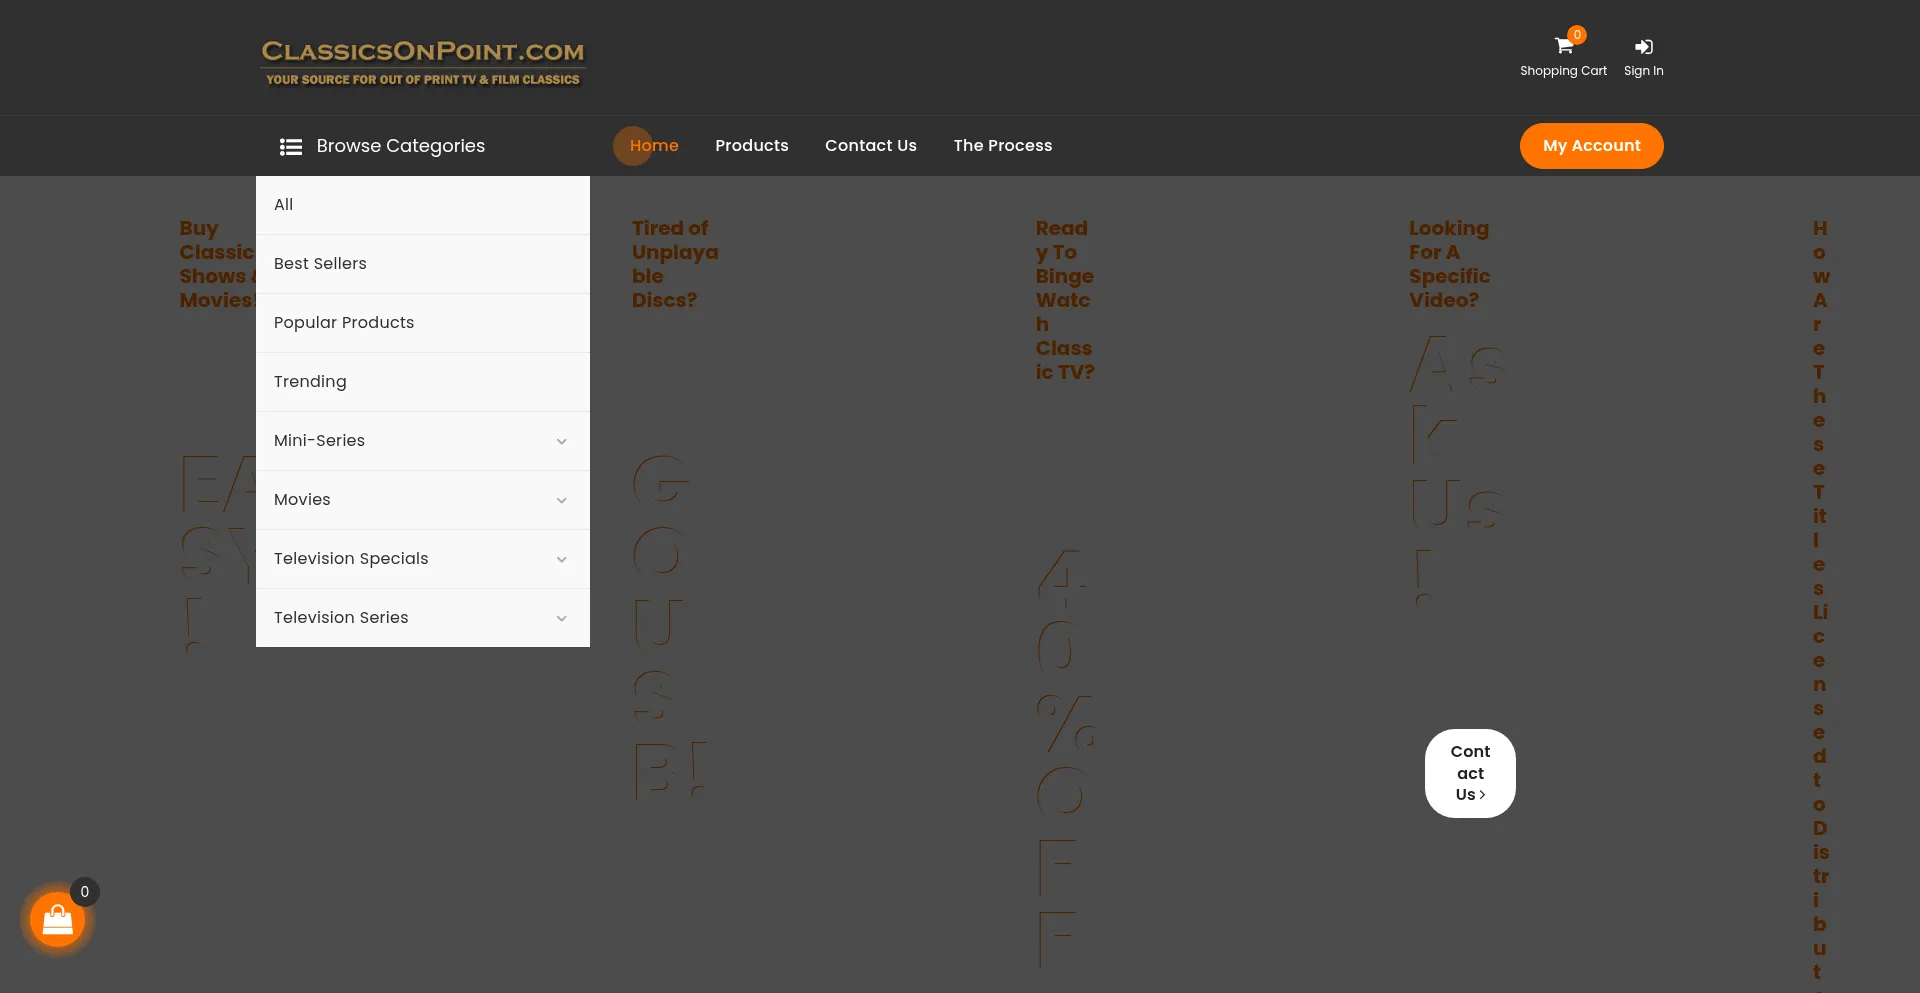Viewport: 1920px width, 993px height.
Task: Choose Popular Products from categories
Action: 344,323
